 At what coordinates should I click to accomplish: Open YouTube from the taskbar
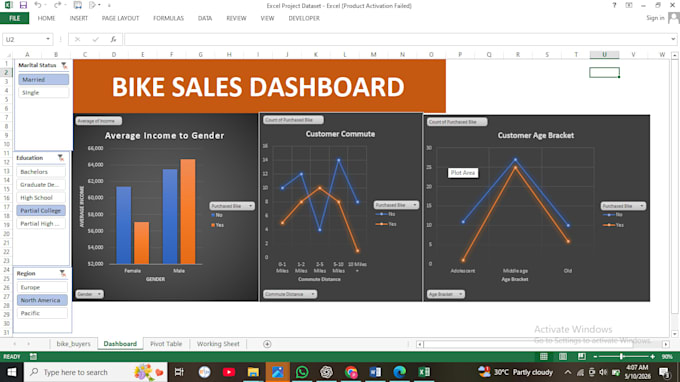tap(229, 372)
